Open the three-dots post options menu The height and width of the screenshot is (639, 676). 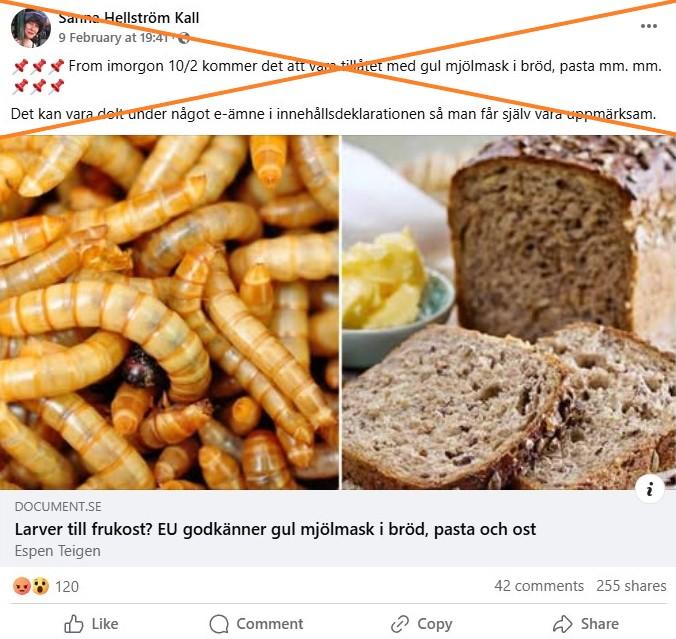click(648, 26)
